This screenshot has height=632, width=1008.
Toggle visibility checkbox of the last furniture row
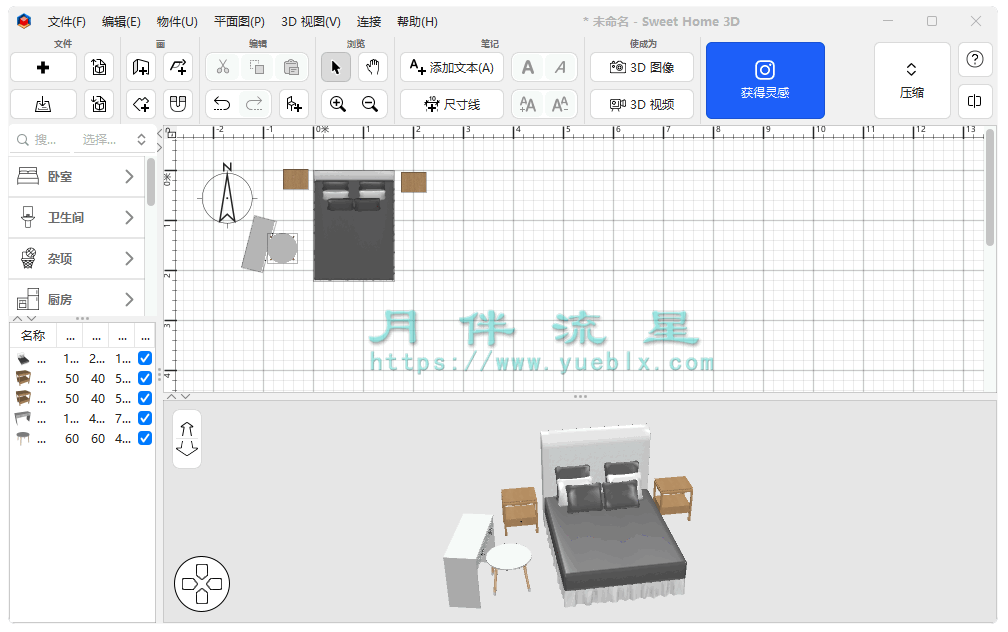tap(145, 438)
